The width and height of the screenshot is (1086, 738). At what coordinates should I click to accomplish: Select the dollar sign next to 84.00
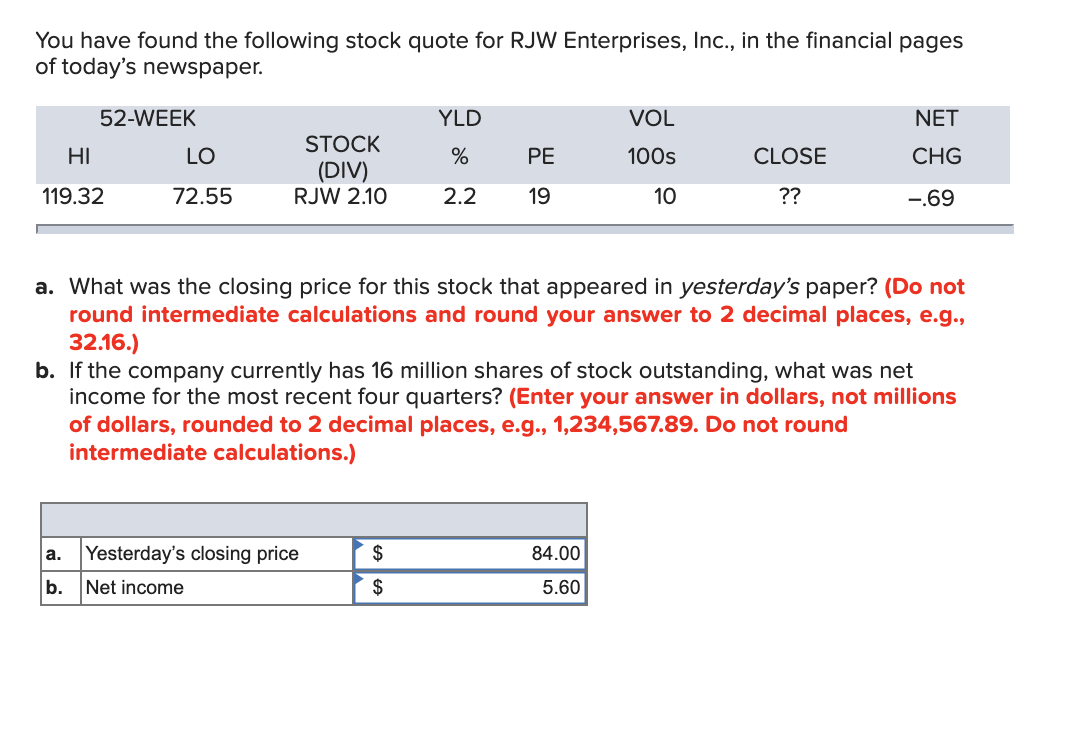click(x=378, y=554)
